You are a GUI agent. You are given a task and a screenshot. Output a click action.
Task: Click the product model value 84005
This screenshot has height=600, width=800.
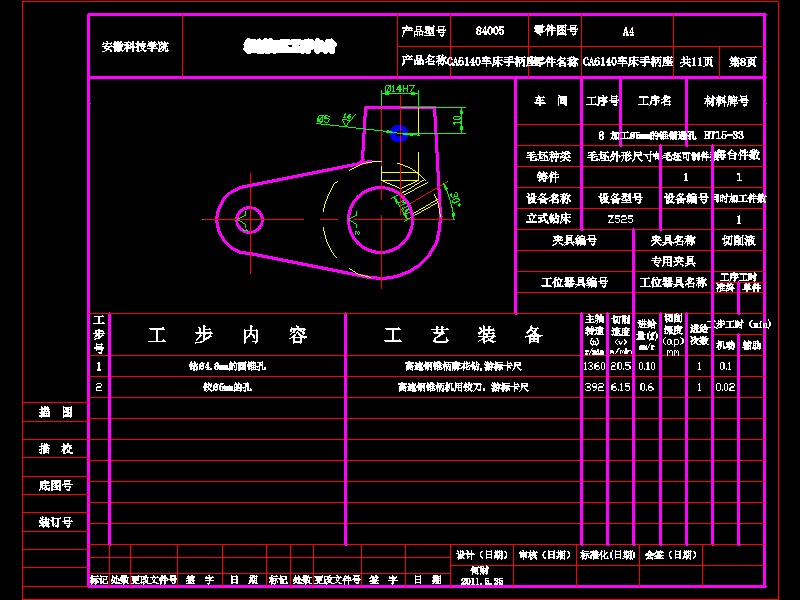click(x=490, y=31)
